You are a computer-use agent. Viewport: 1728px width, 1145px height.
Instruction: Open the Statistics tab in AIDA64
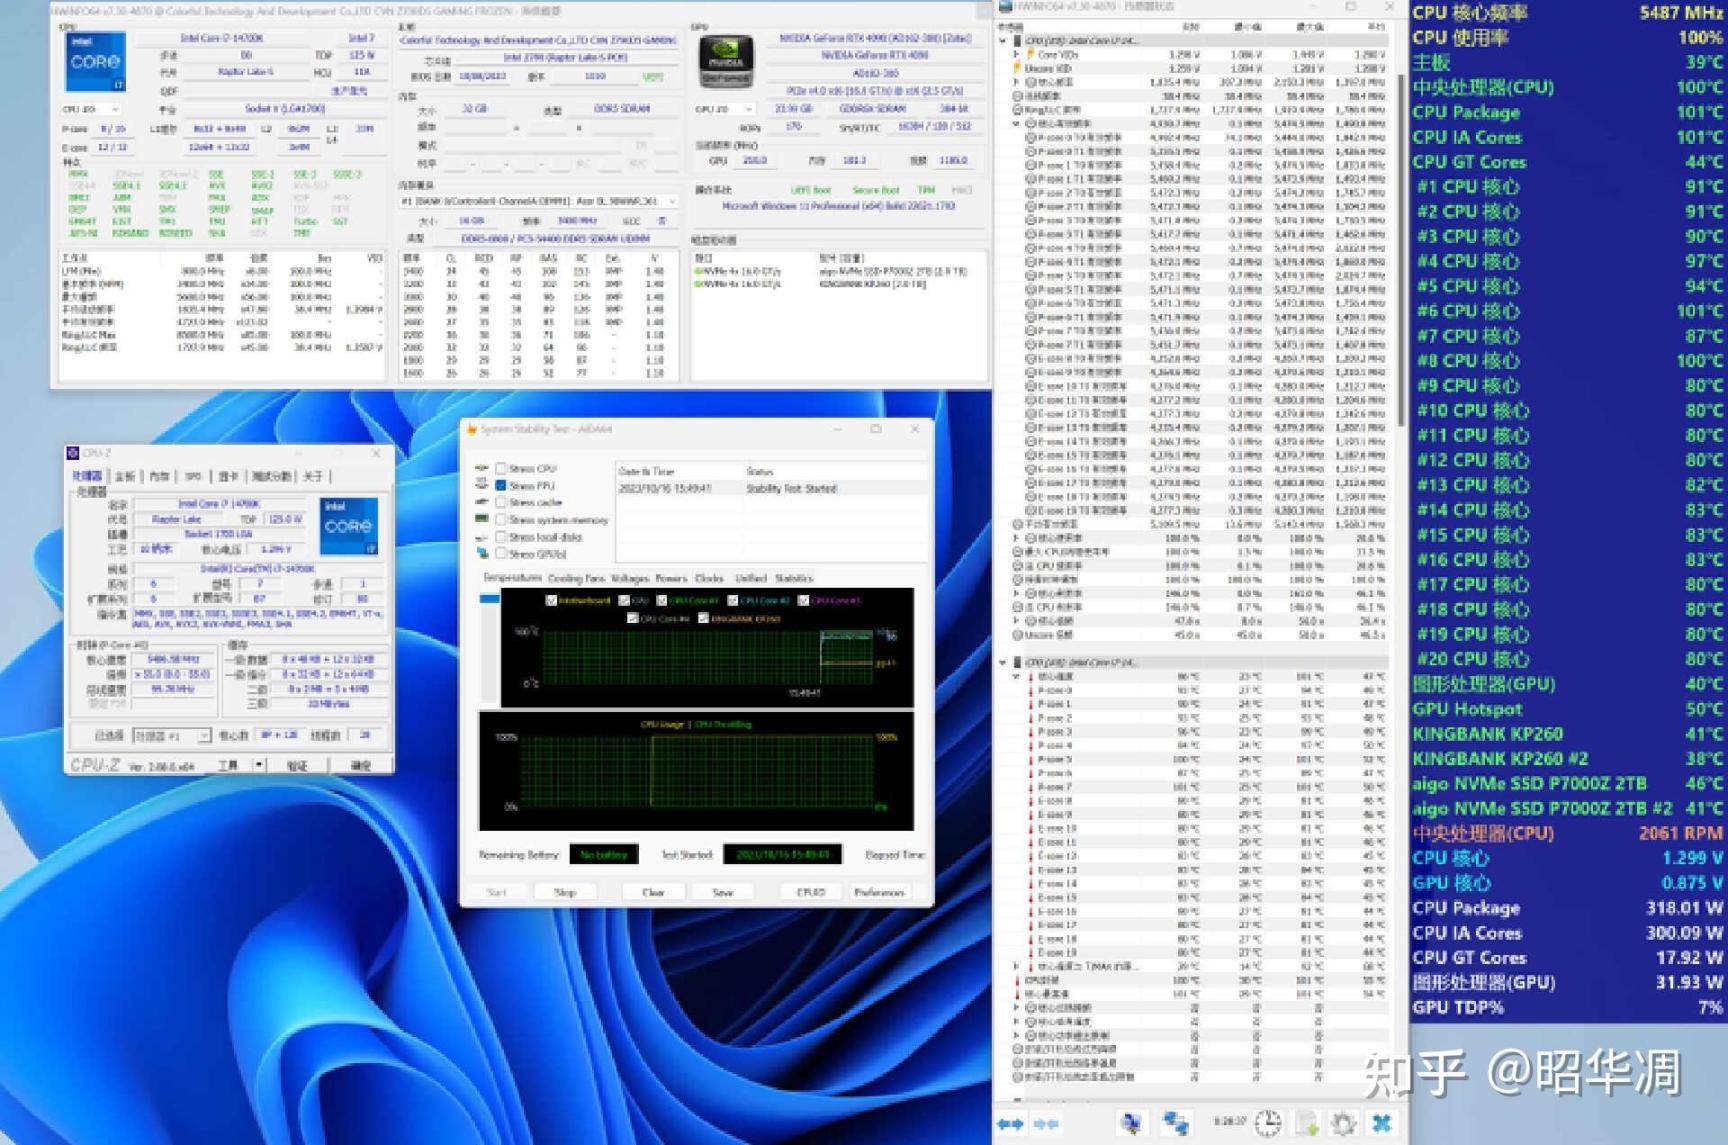pyautogui.click(x=794, y=578)
